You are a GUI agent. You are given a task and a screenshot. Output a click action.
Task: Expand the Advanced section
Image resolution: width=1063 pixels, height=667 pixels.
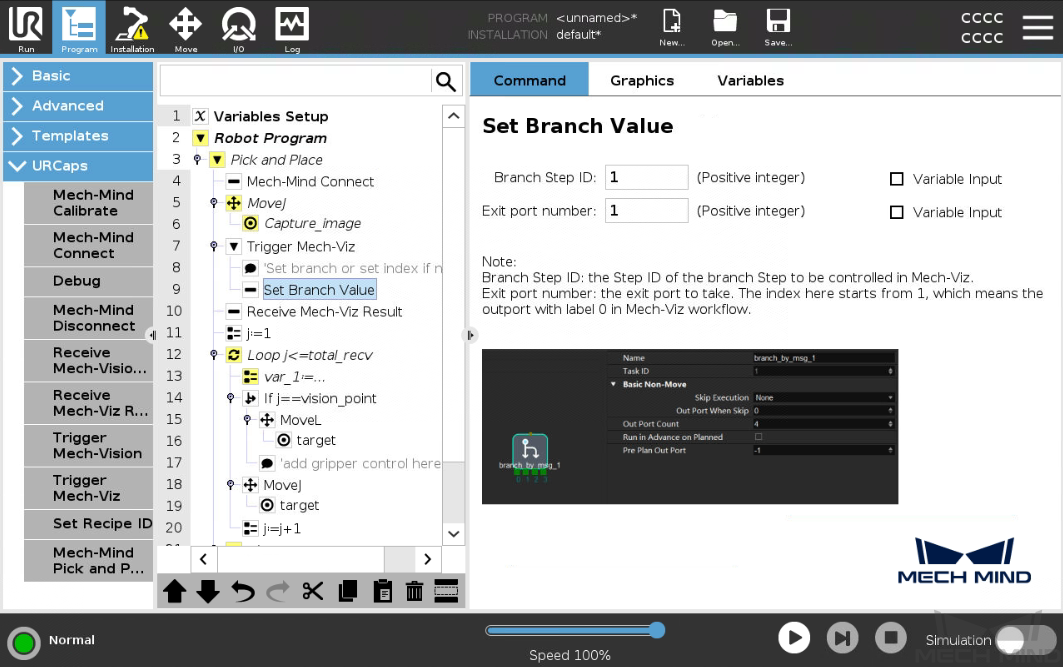pyautogui.click(x=78, y=106)
